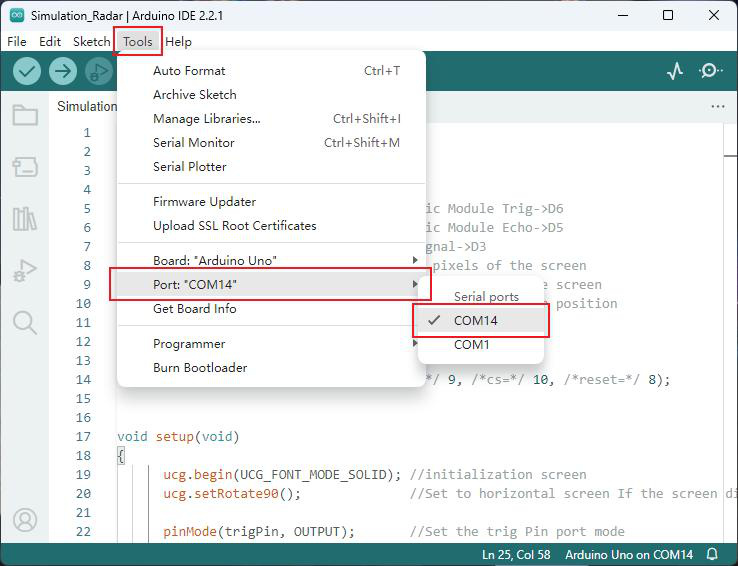
Task: Click the UCG_FONT_MODE_SOLID argument
Action: coord(313,475)
